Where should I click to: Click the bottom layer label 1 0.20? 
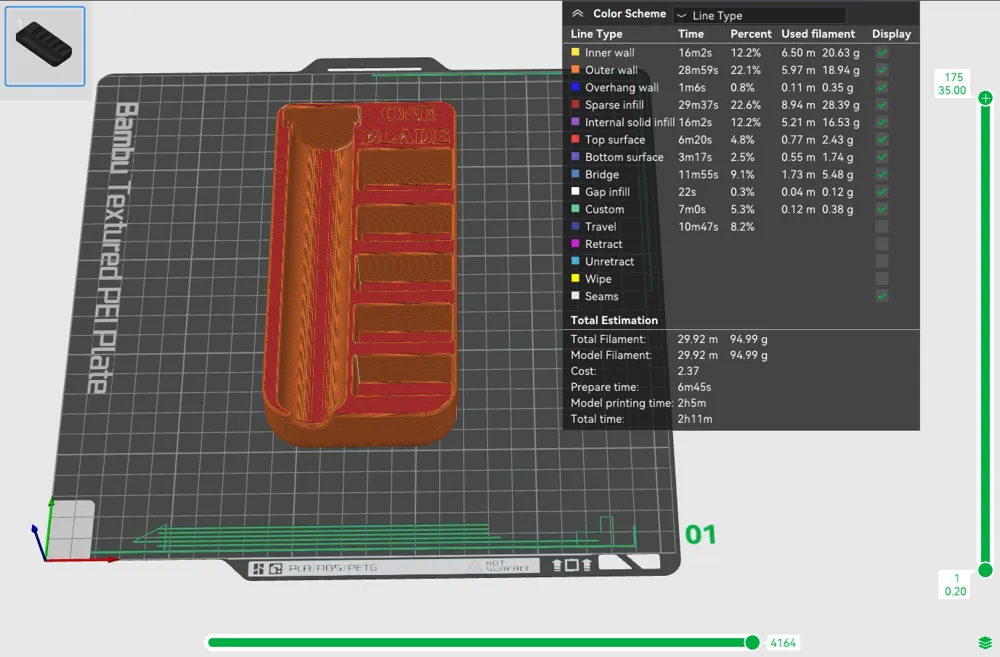[x=955, y=585]
